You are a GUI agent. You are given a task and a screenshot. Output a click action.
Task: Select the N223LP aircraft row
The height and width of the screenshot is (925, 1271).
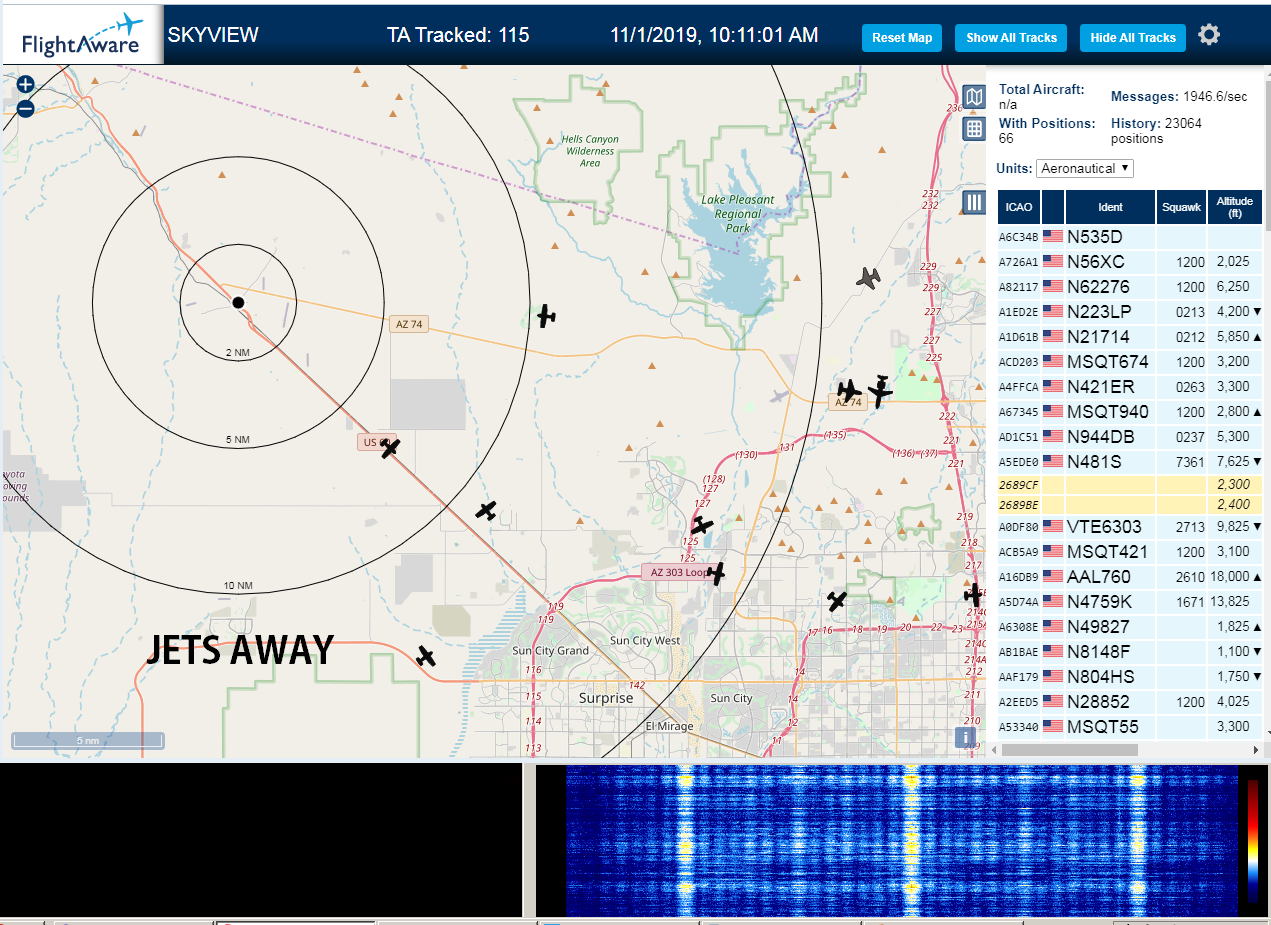pyautogui.click(x=1130, y=312)
